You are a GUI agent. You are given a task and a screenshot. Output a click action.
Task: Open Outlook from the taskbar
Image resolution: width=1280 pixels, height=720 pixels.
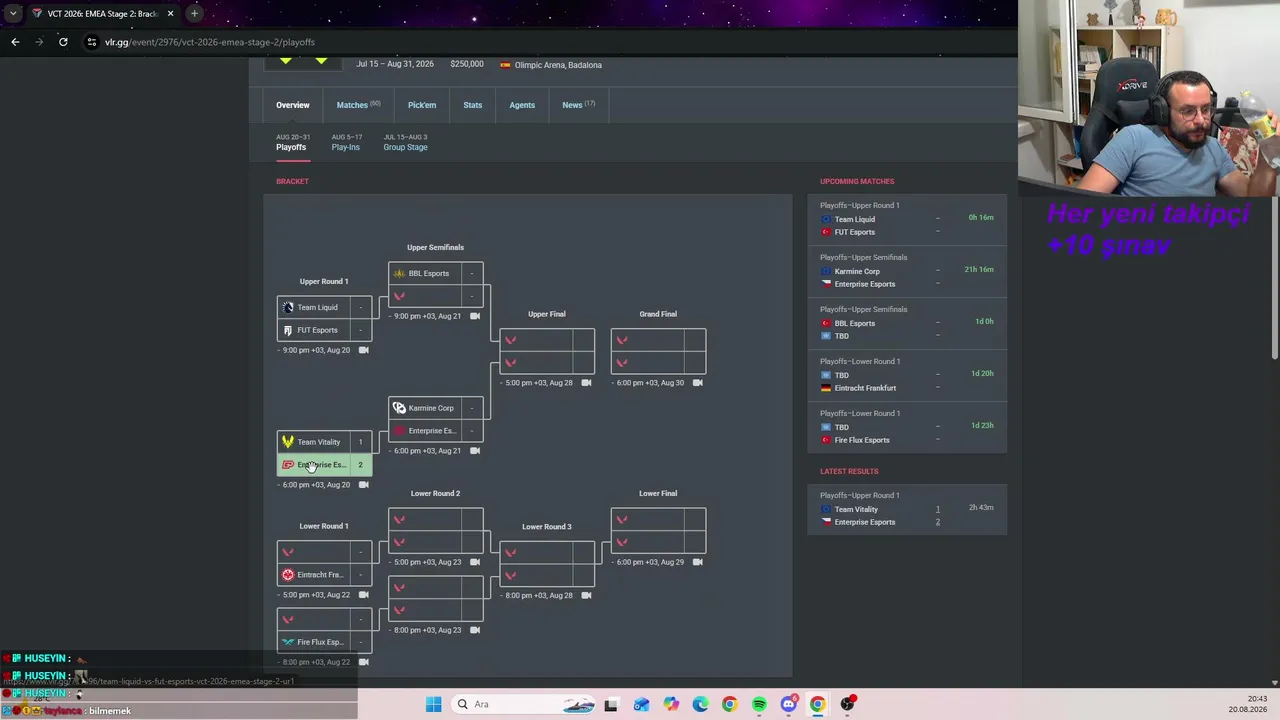pyautogui.click(x=641, y=704)
